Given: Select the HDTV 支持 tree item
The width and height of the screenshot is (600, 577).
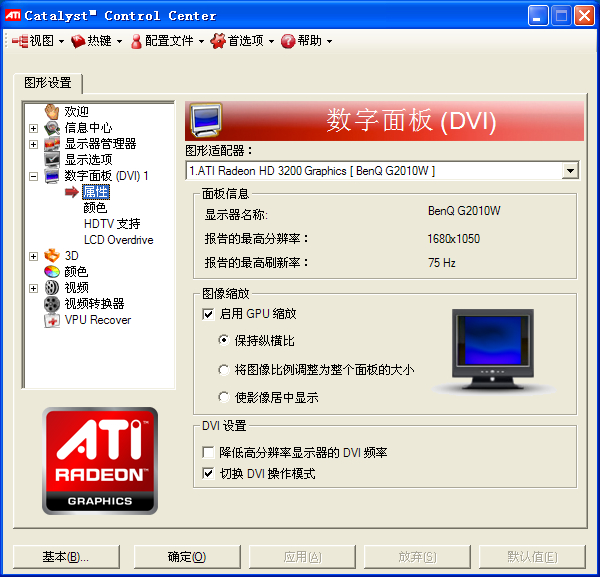Looking at the screenshot, I should click(112, 224).
